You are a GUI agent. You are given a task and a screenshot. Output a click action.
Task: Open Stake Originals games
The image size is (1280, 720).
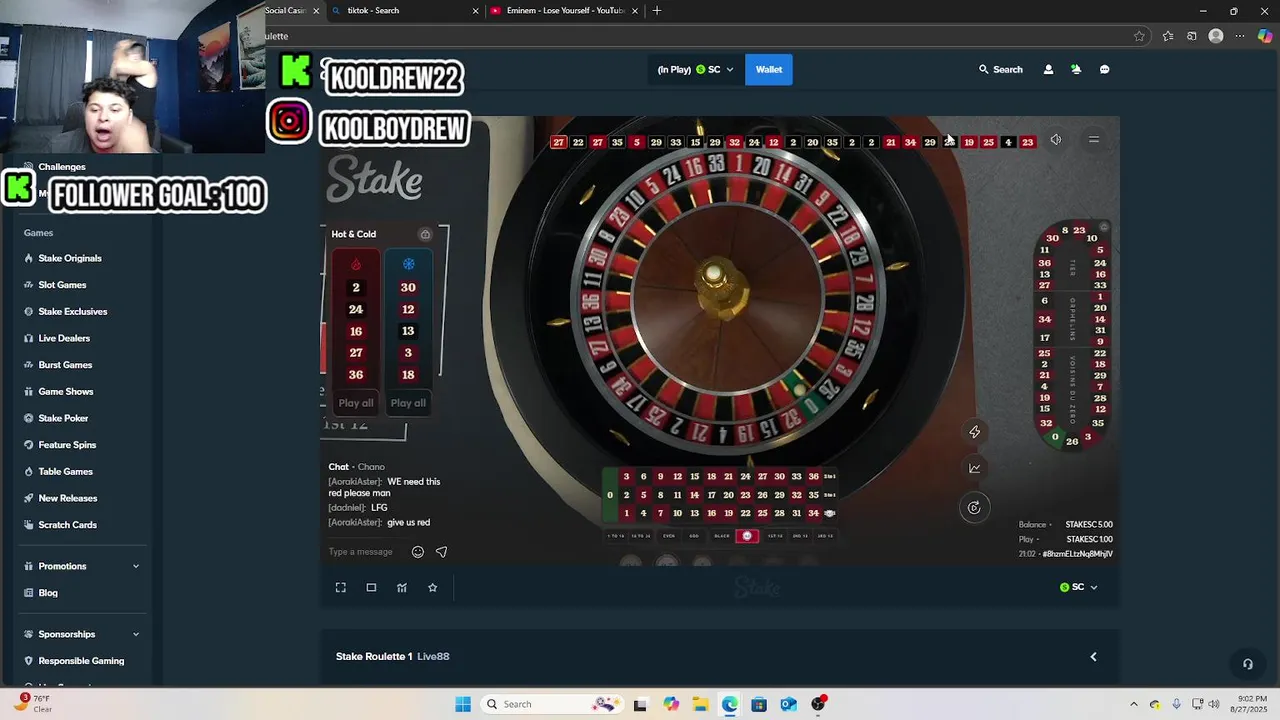click(x=70, y=258)
